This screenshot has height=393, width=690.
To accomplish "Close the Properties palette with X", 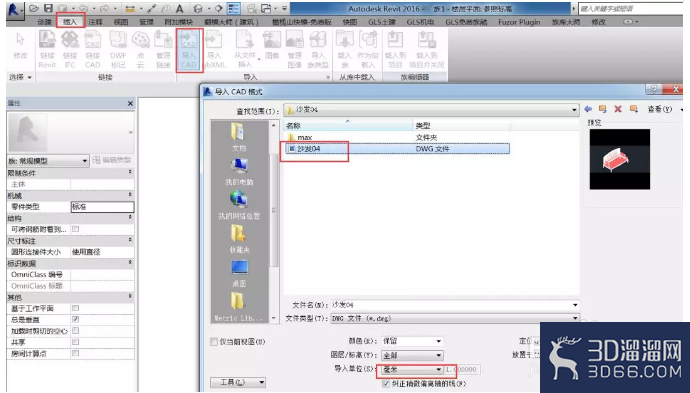I will tap(130, 103).
